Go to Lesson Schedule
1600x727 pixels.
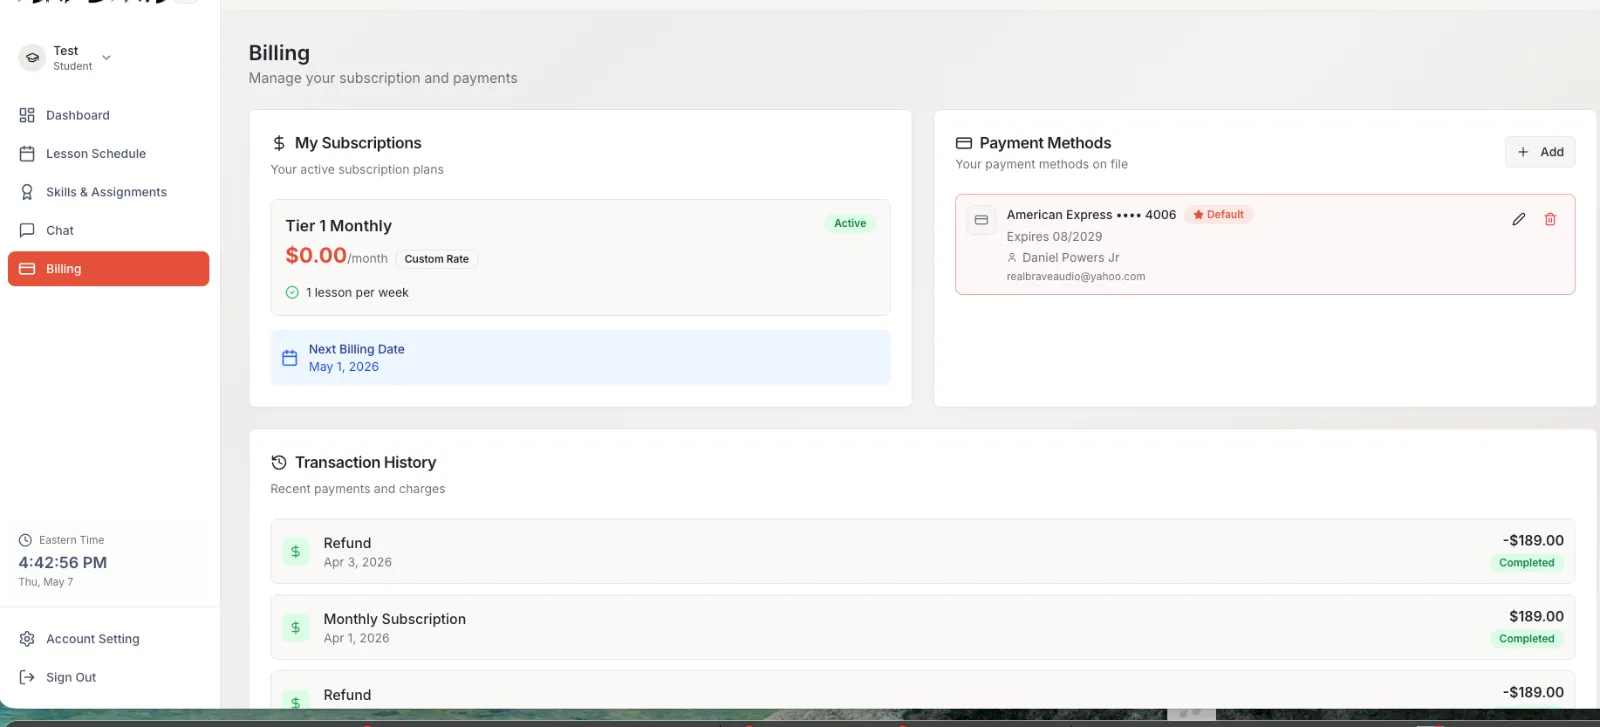pyautogui.click(x=108, y=153)
